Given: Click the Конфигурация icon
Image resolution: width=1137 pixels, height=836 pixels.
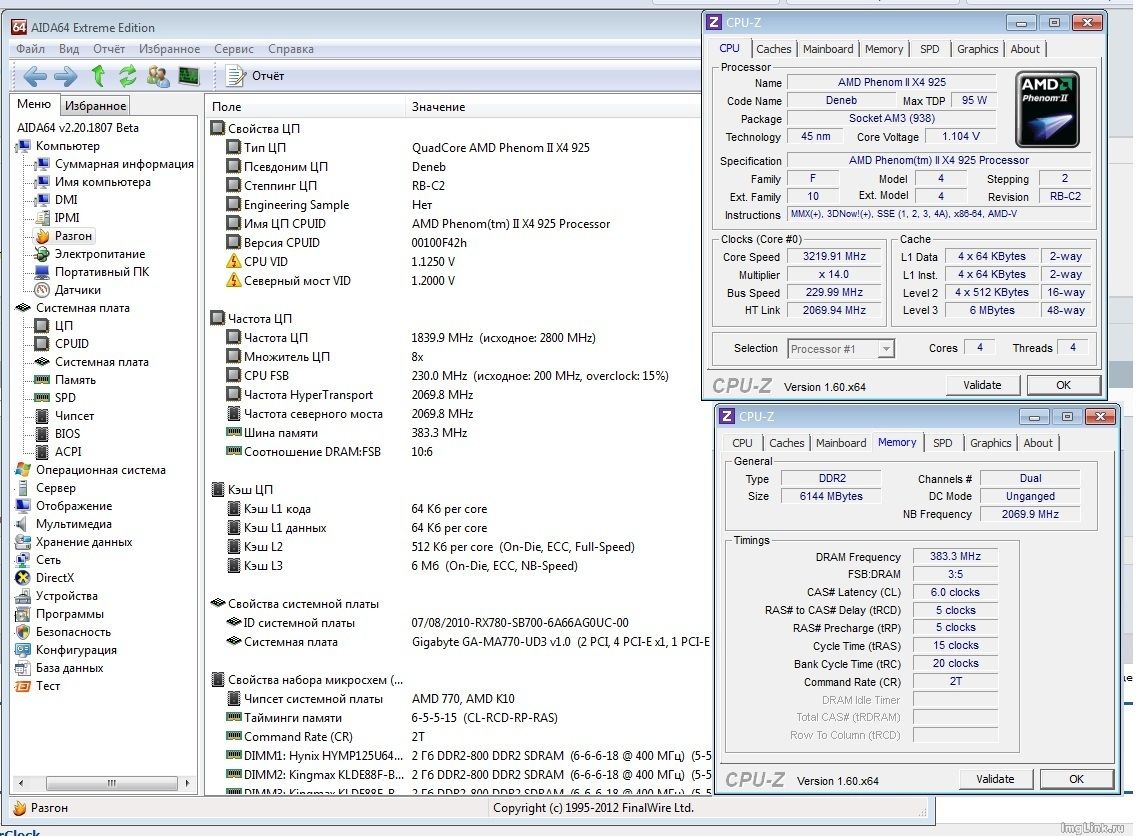Looking at the screenshot, I should click(22, 650).
